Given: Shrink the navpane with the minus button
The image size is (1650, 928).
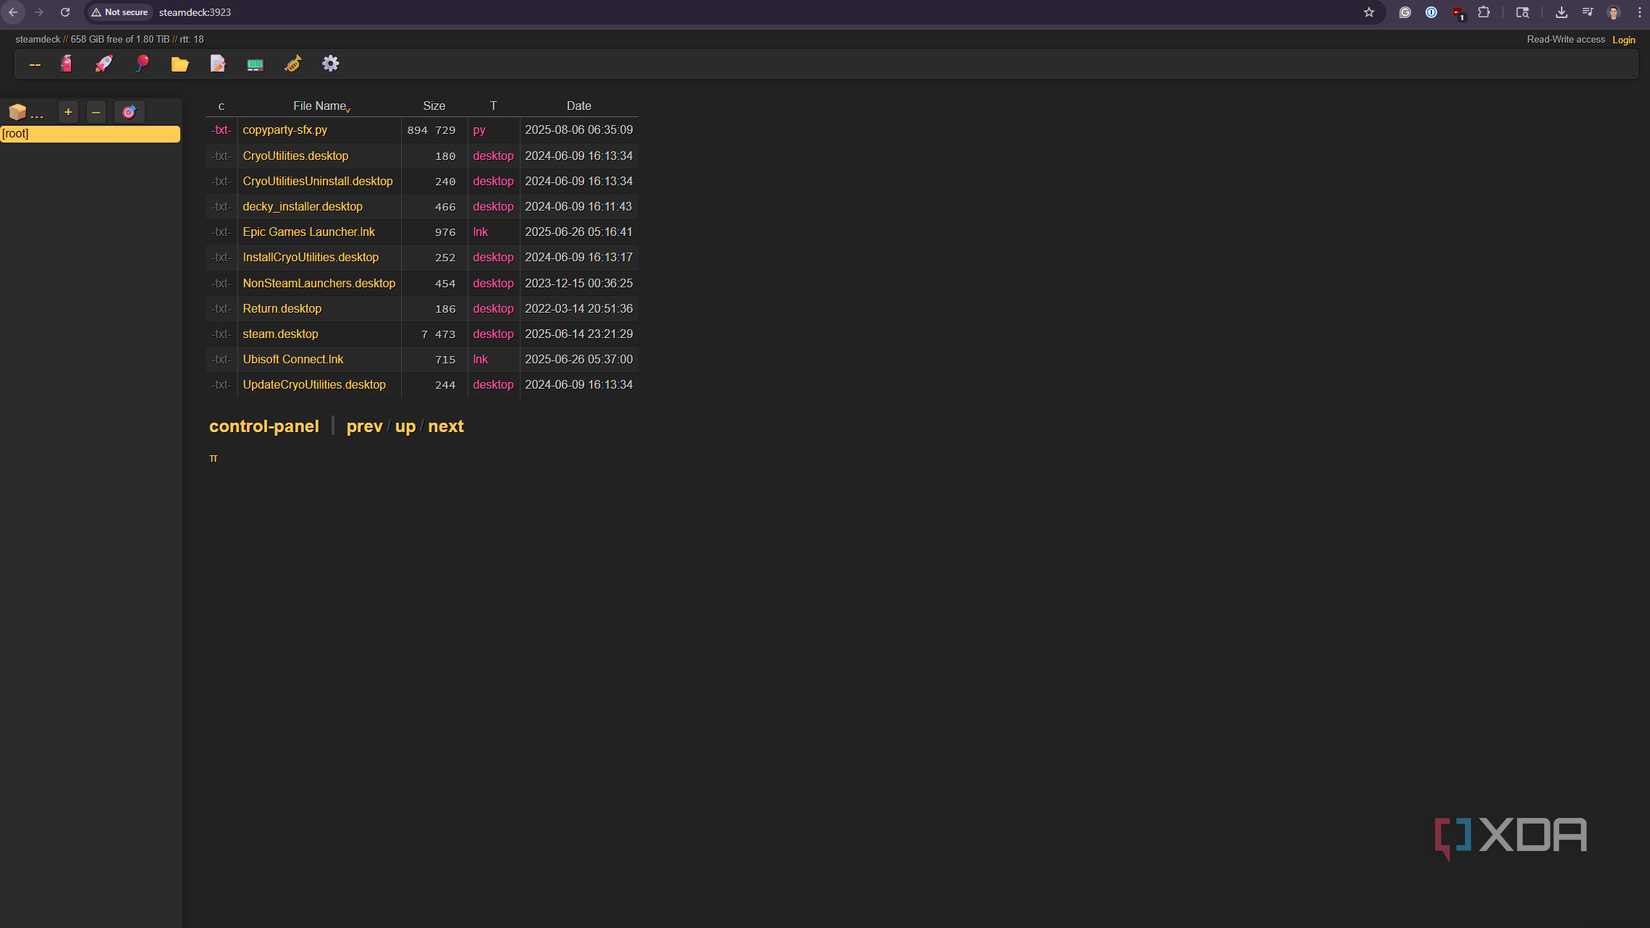Looking at the screenshot, I should [96, 111].
